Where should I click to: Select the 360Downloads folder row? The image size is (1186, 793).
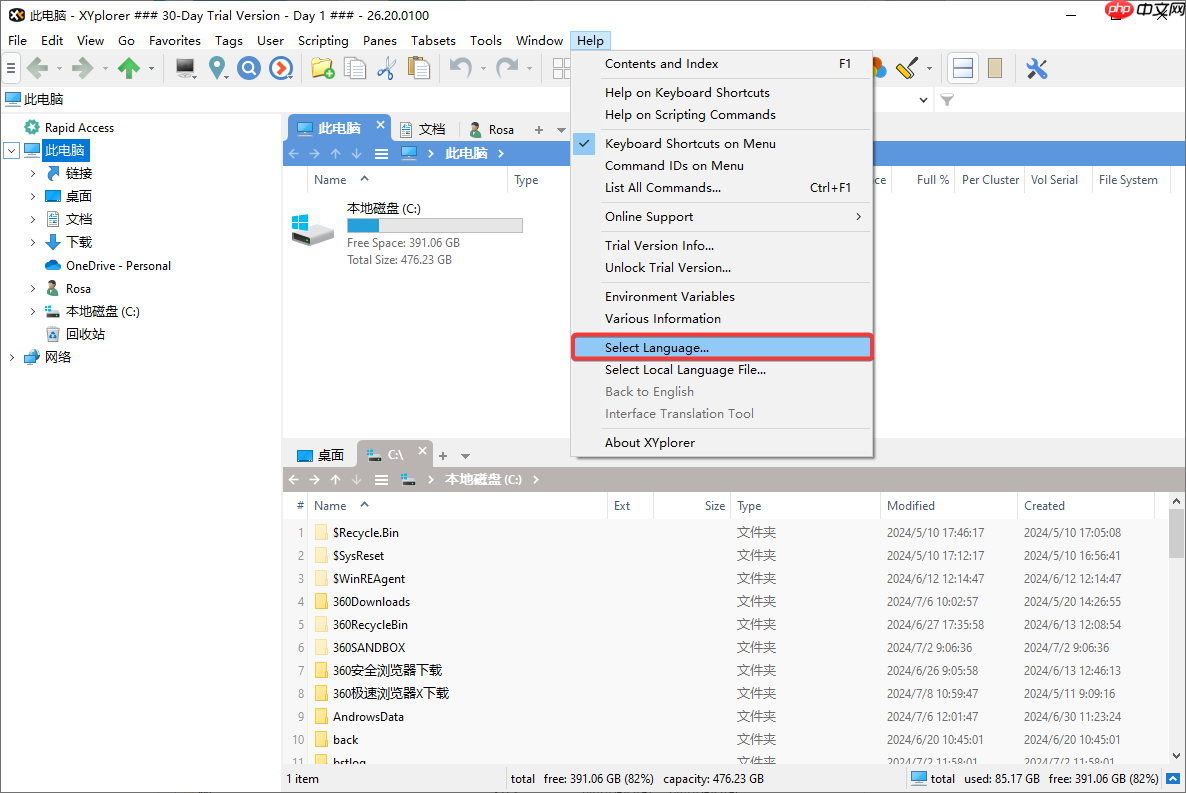coord(726,602)
